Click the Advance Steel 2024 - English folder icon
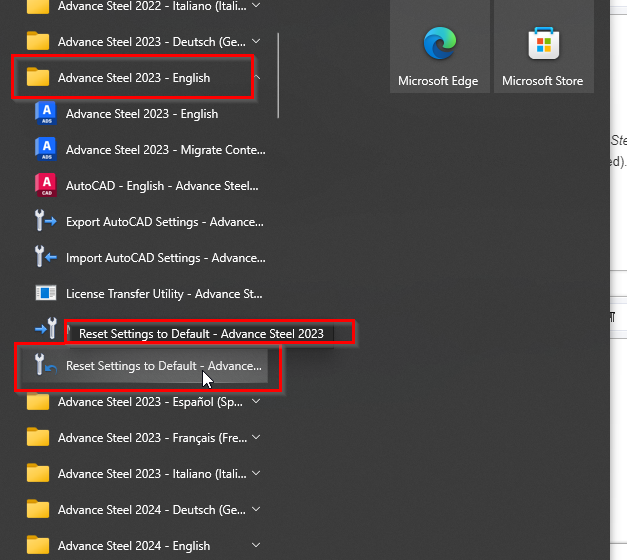This screenshot has height=560, width=627. point(38,545)
